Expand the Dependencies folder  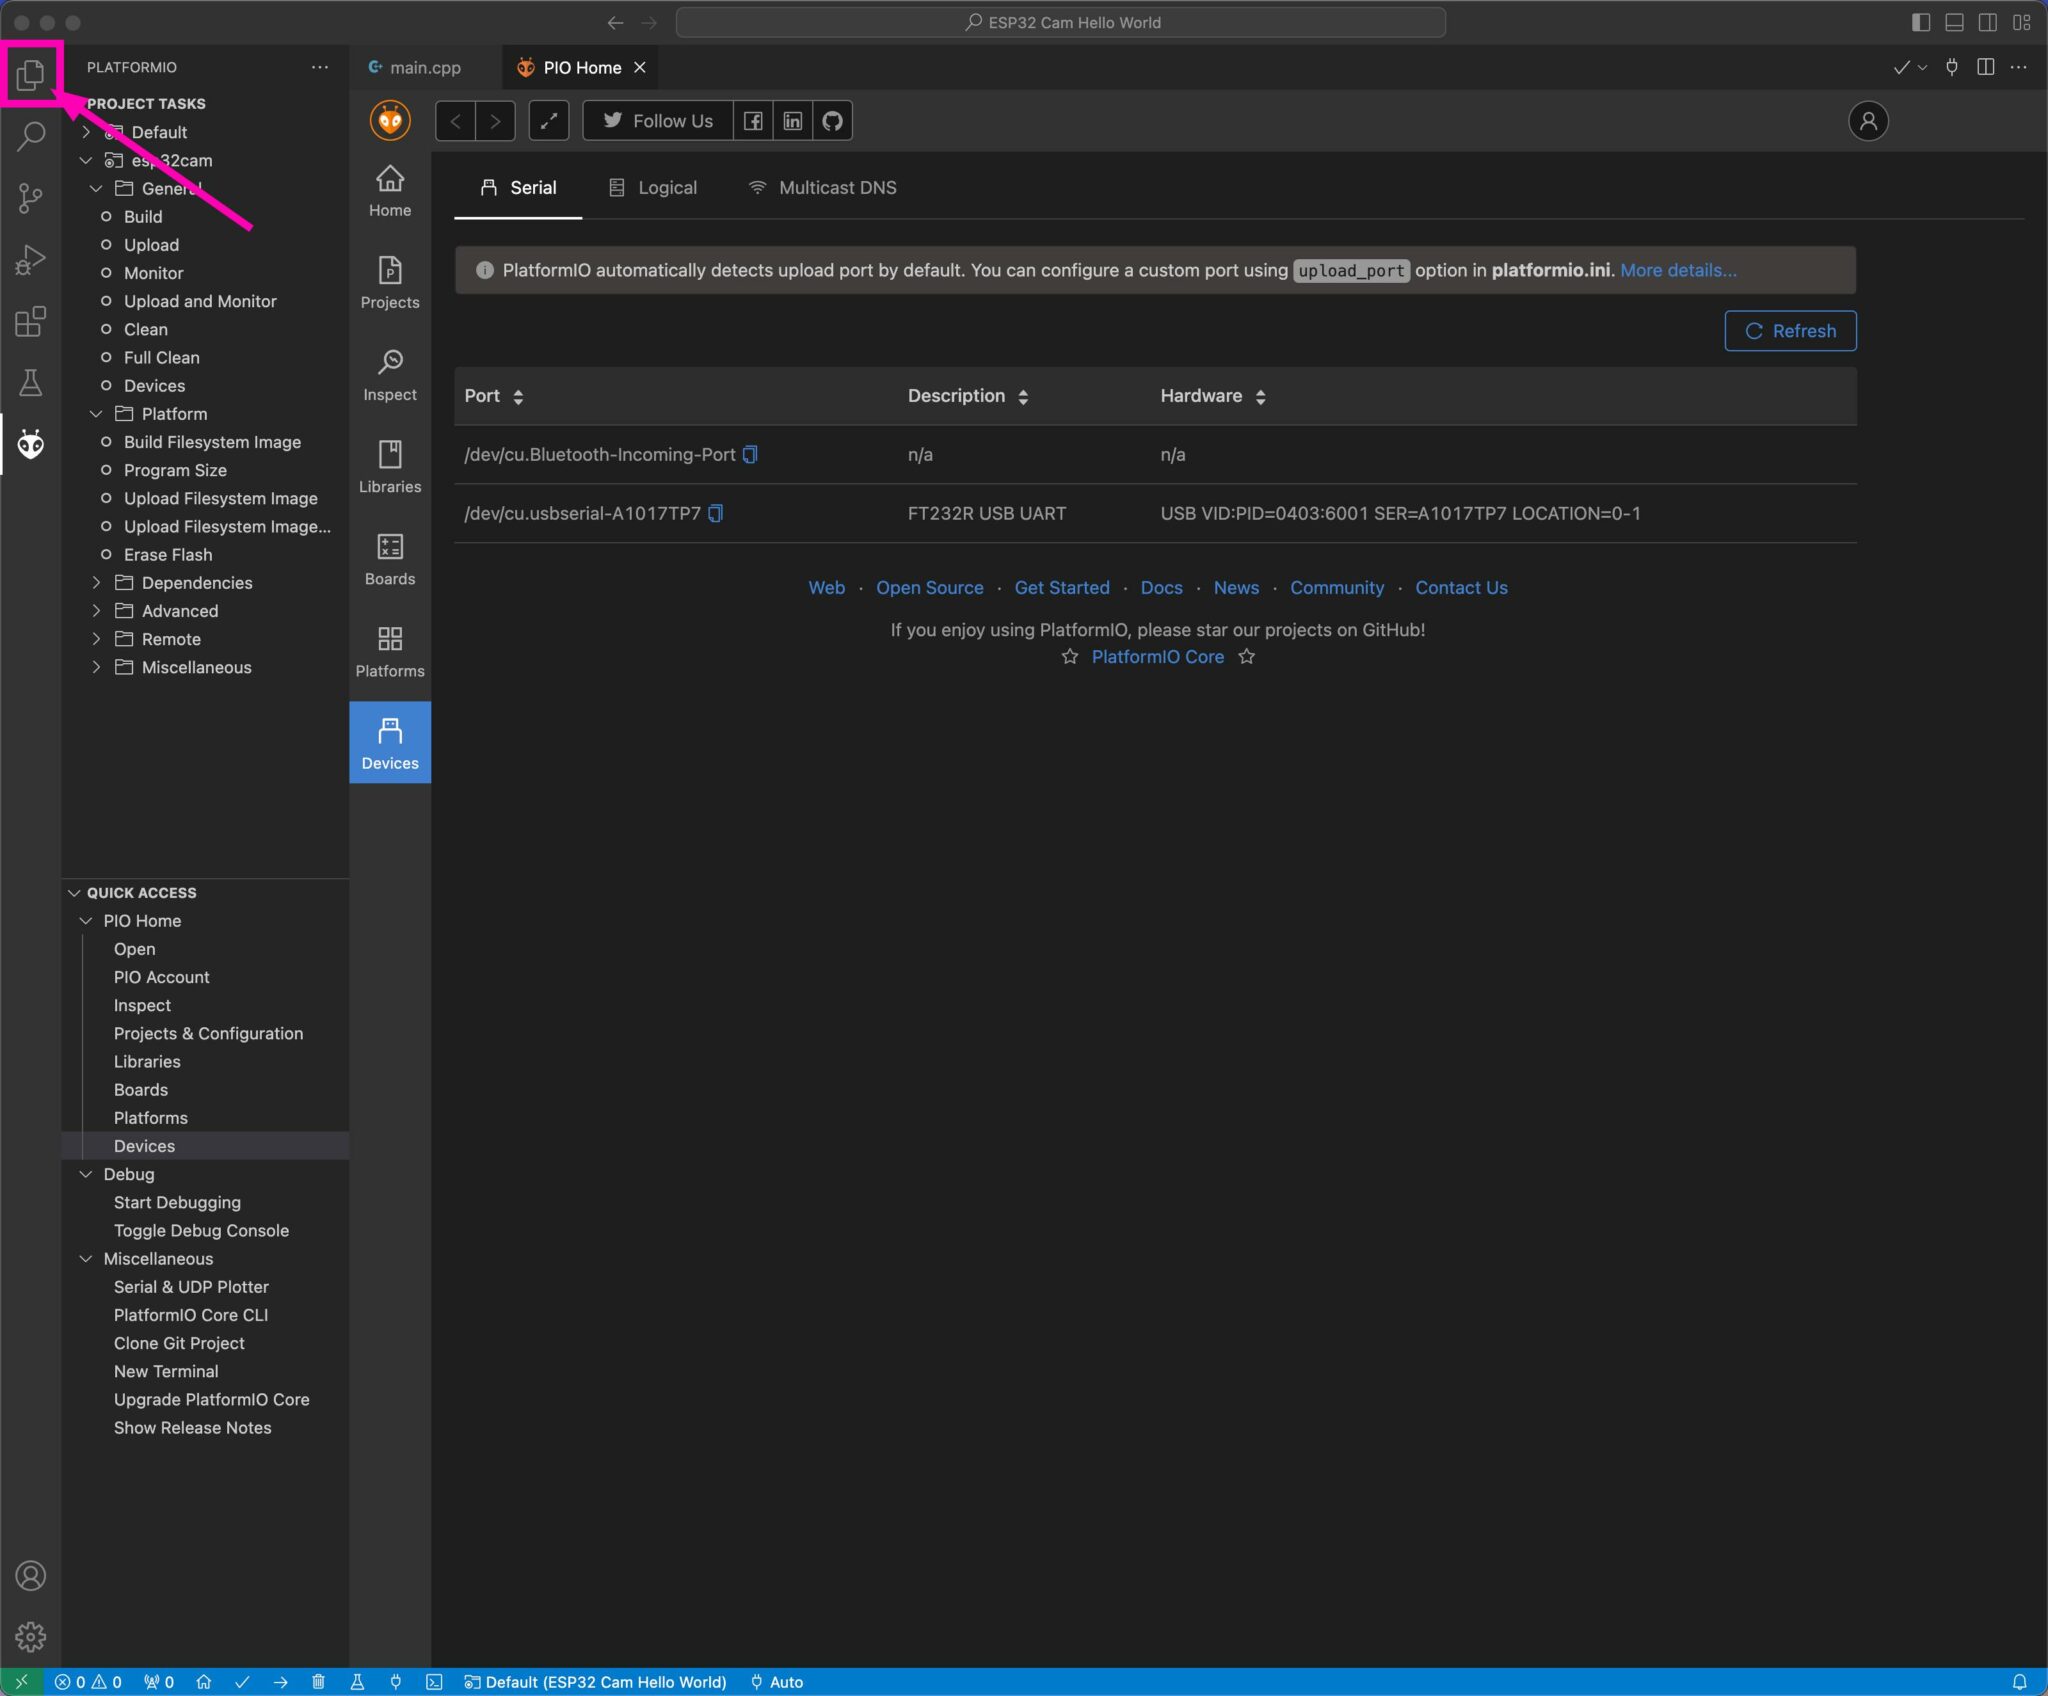pyautogui.click(x=196, y=582)
